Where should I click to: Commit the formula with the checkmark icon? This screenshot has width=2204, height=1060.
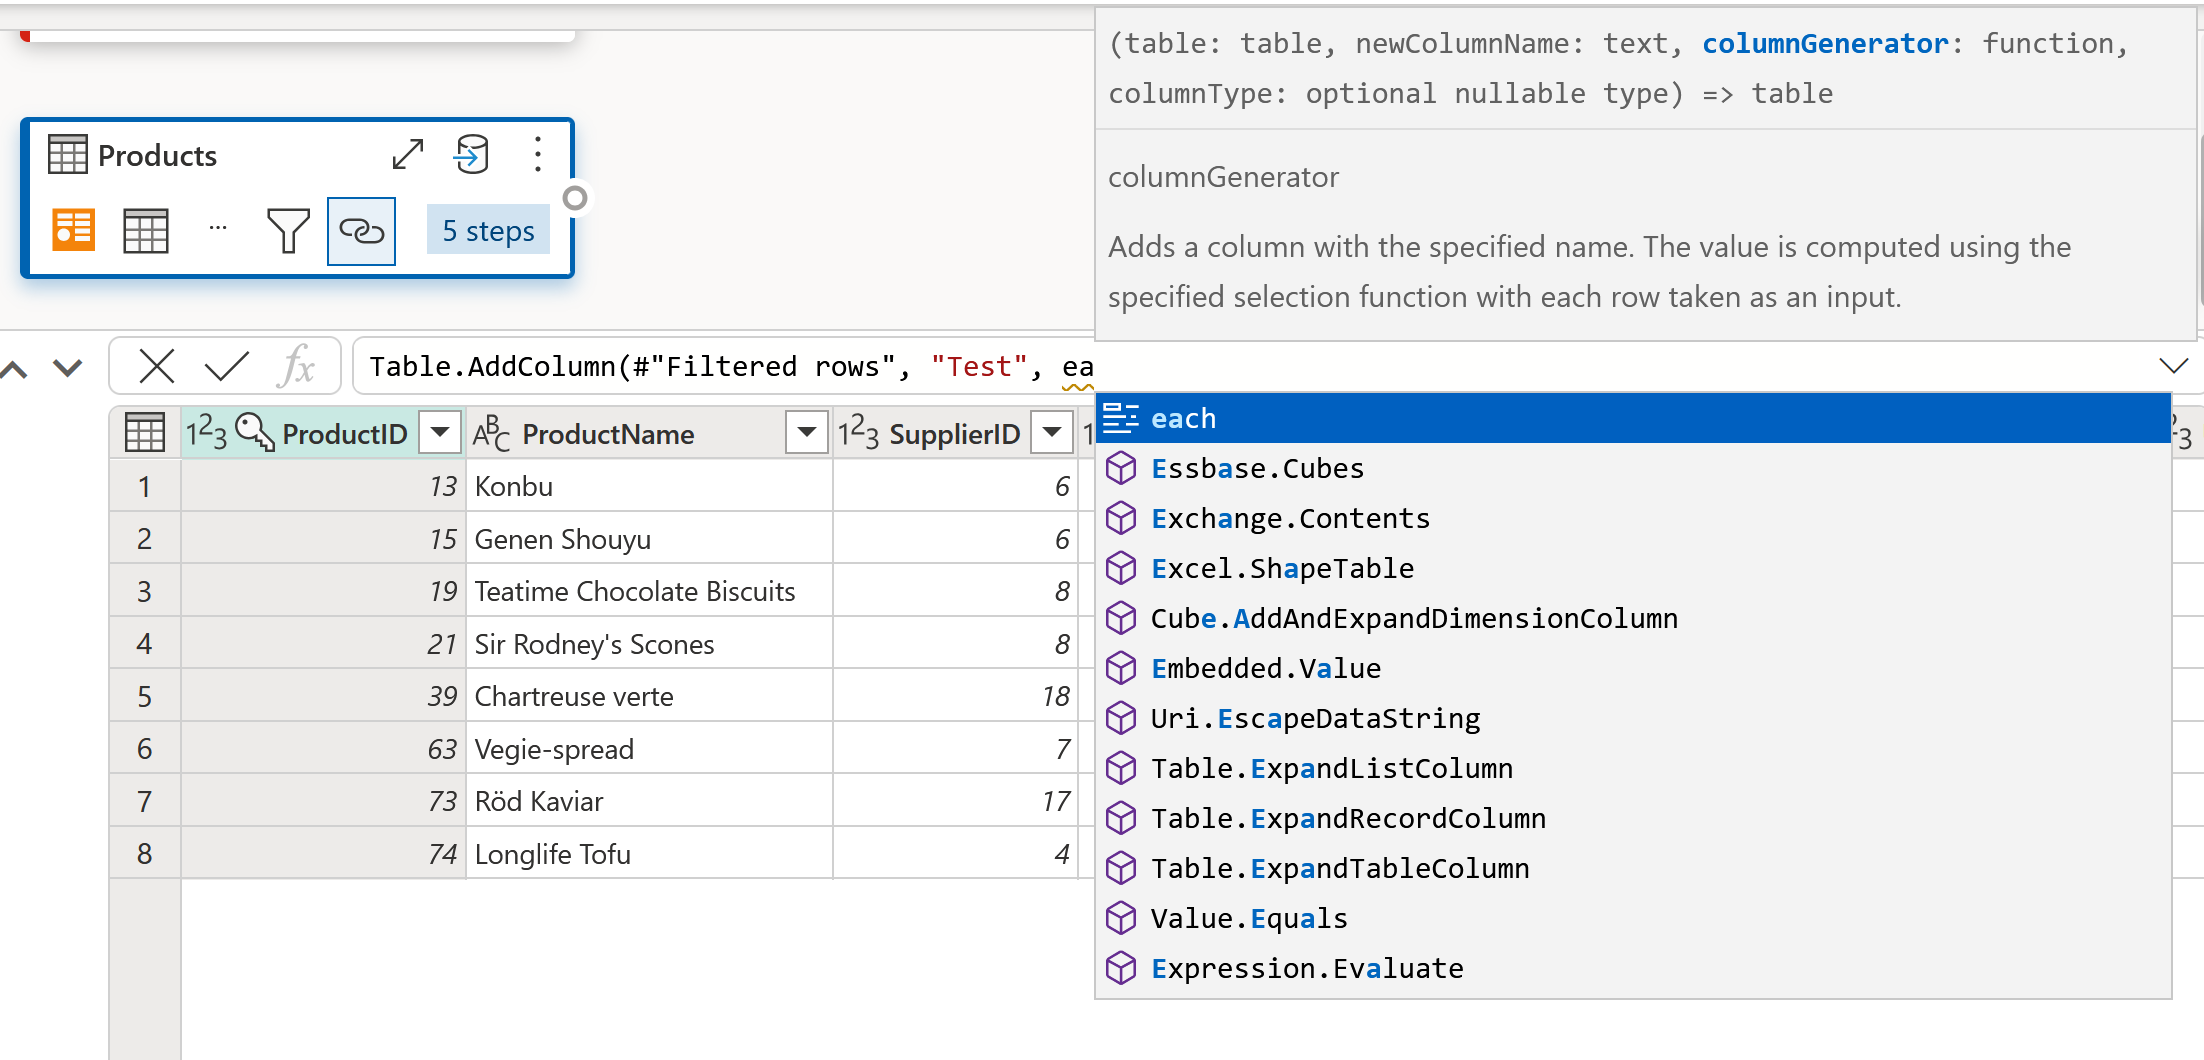click(224, 365)
